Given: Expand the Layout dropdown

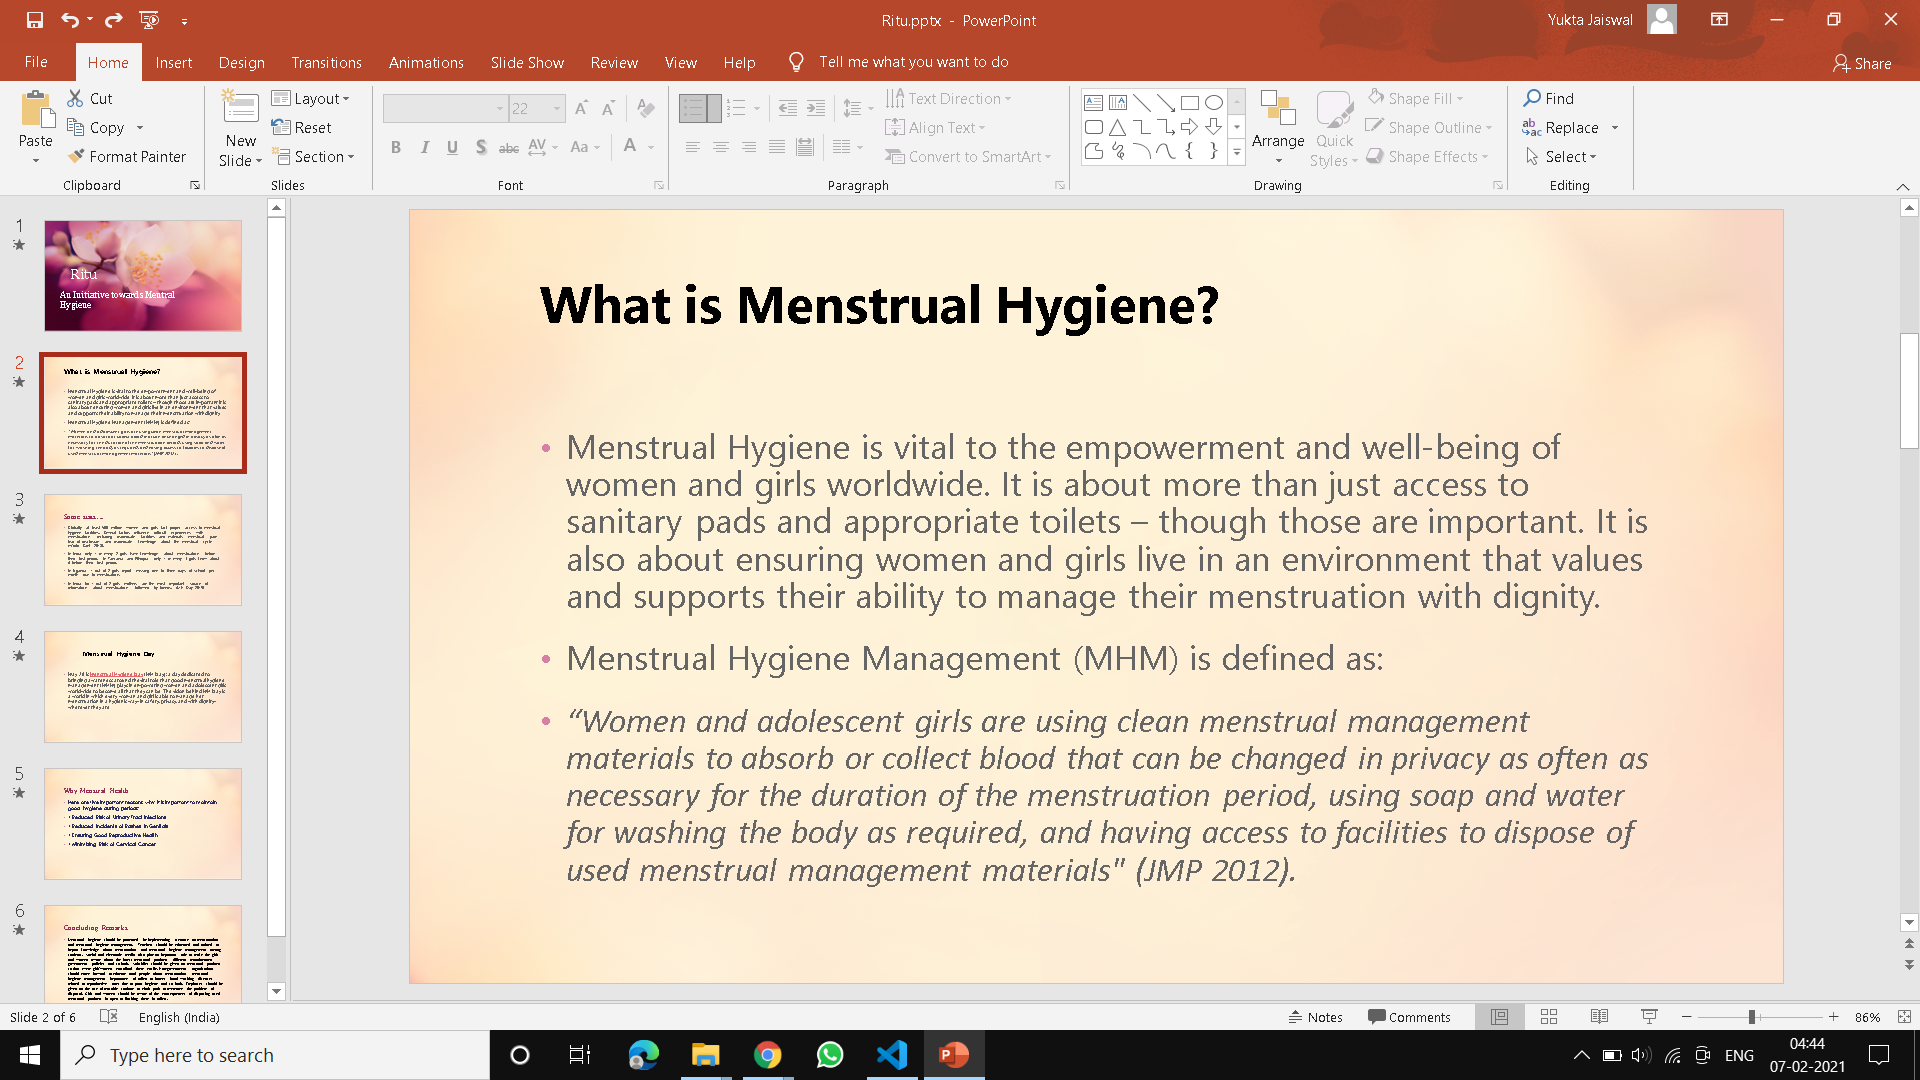Looking at the screenshot, I should [x=311, y=98].
